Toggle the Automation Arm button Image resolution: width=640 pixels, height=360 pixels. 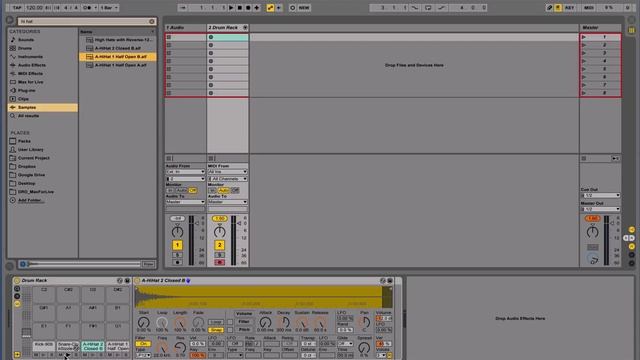pos(270,7)
